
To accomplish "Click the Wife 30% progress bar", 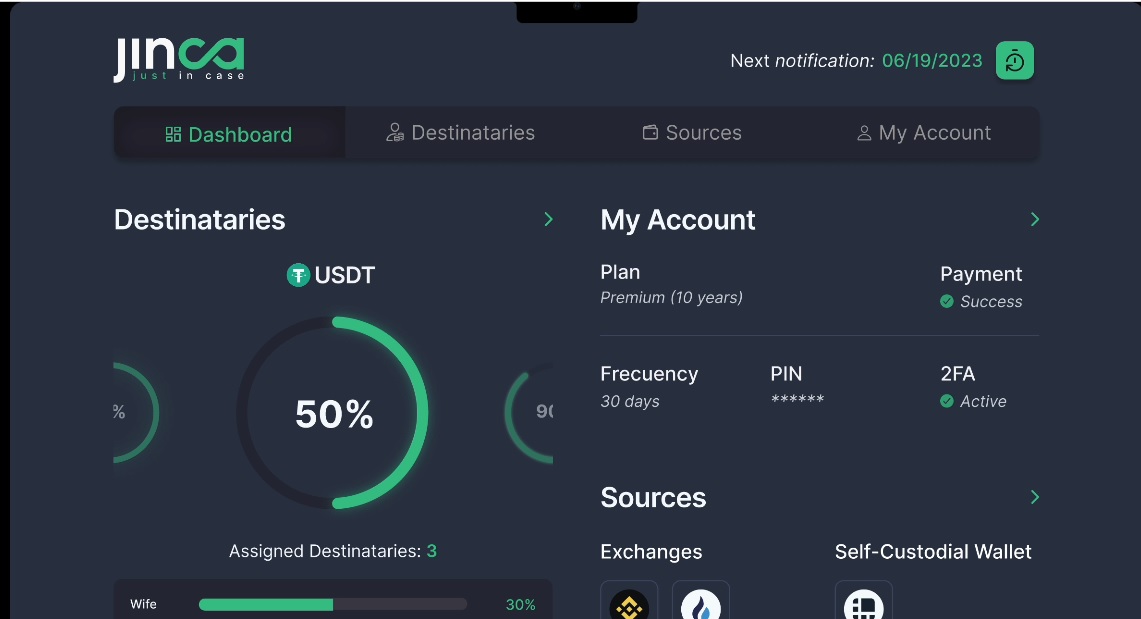I will point(332,604).
